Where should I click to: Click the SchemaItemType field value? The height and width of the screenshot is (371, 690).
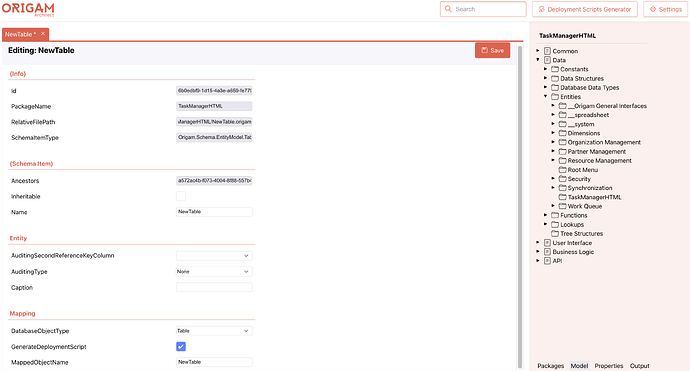[214, 137]
